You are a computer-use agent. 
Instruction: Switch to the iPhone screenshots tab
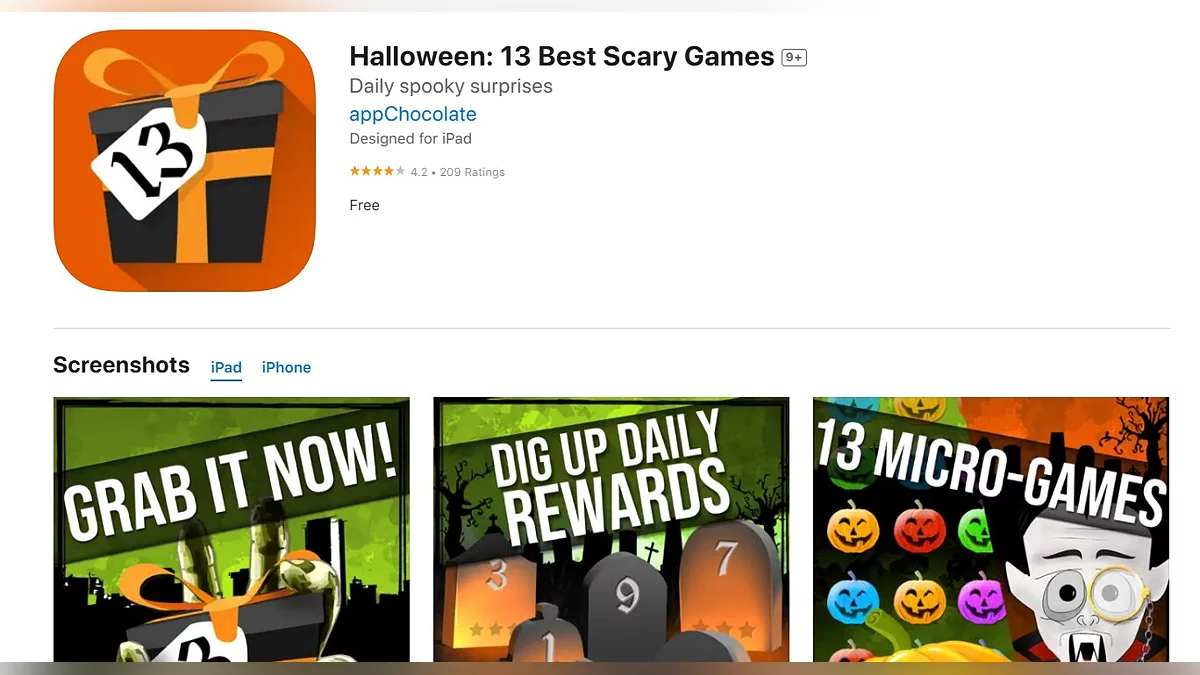coord(286,367)
